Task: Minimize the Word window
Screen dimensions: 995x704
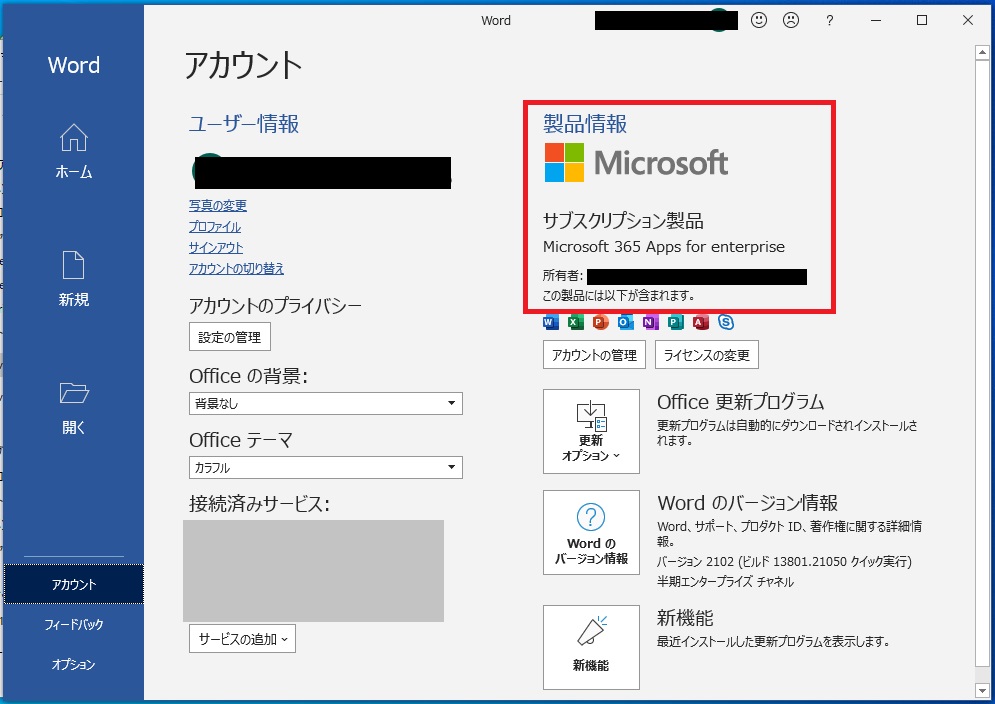Action: [x=876, y=20]
